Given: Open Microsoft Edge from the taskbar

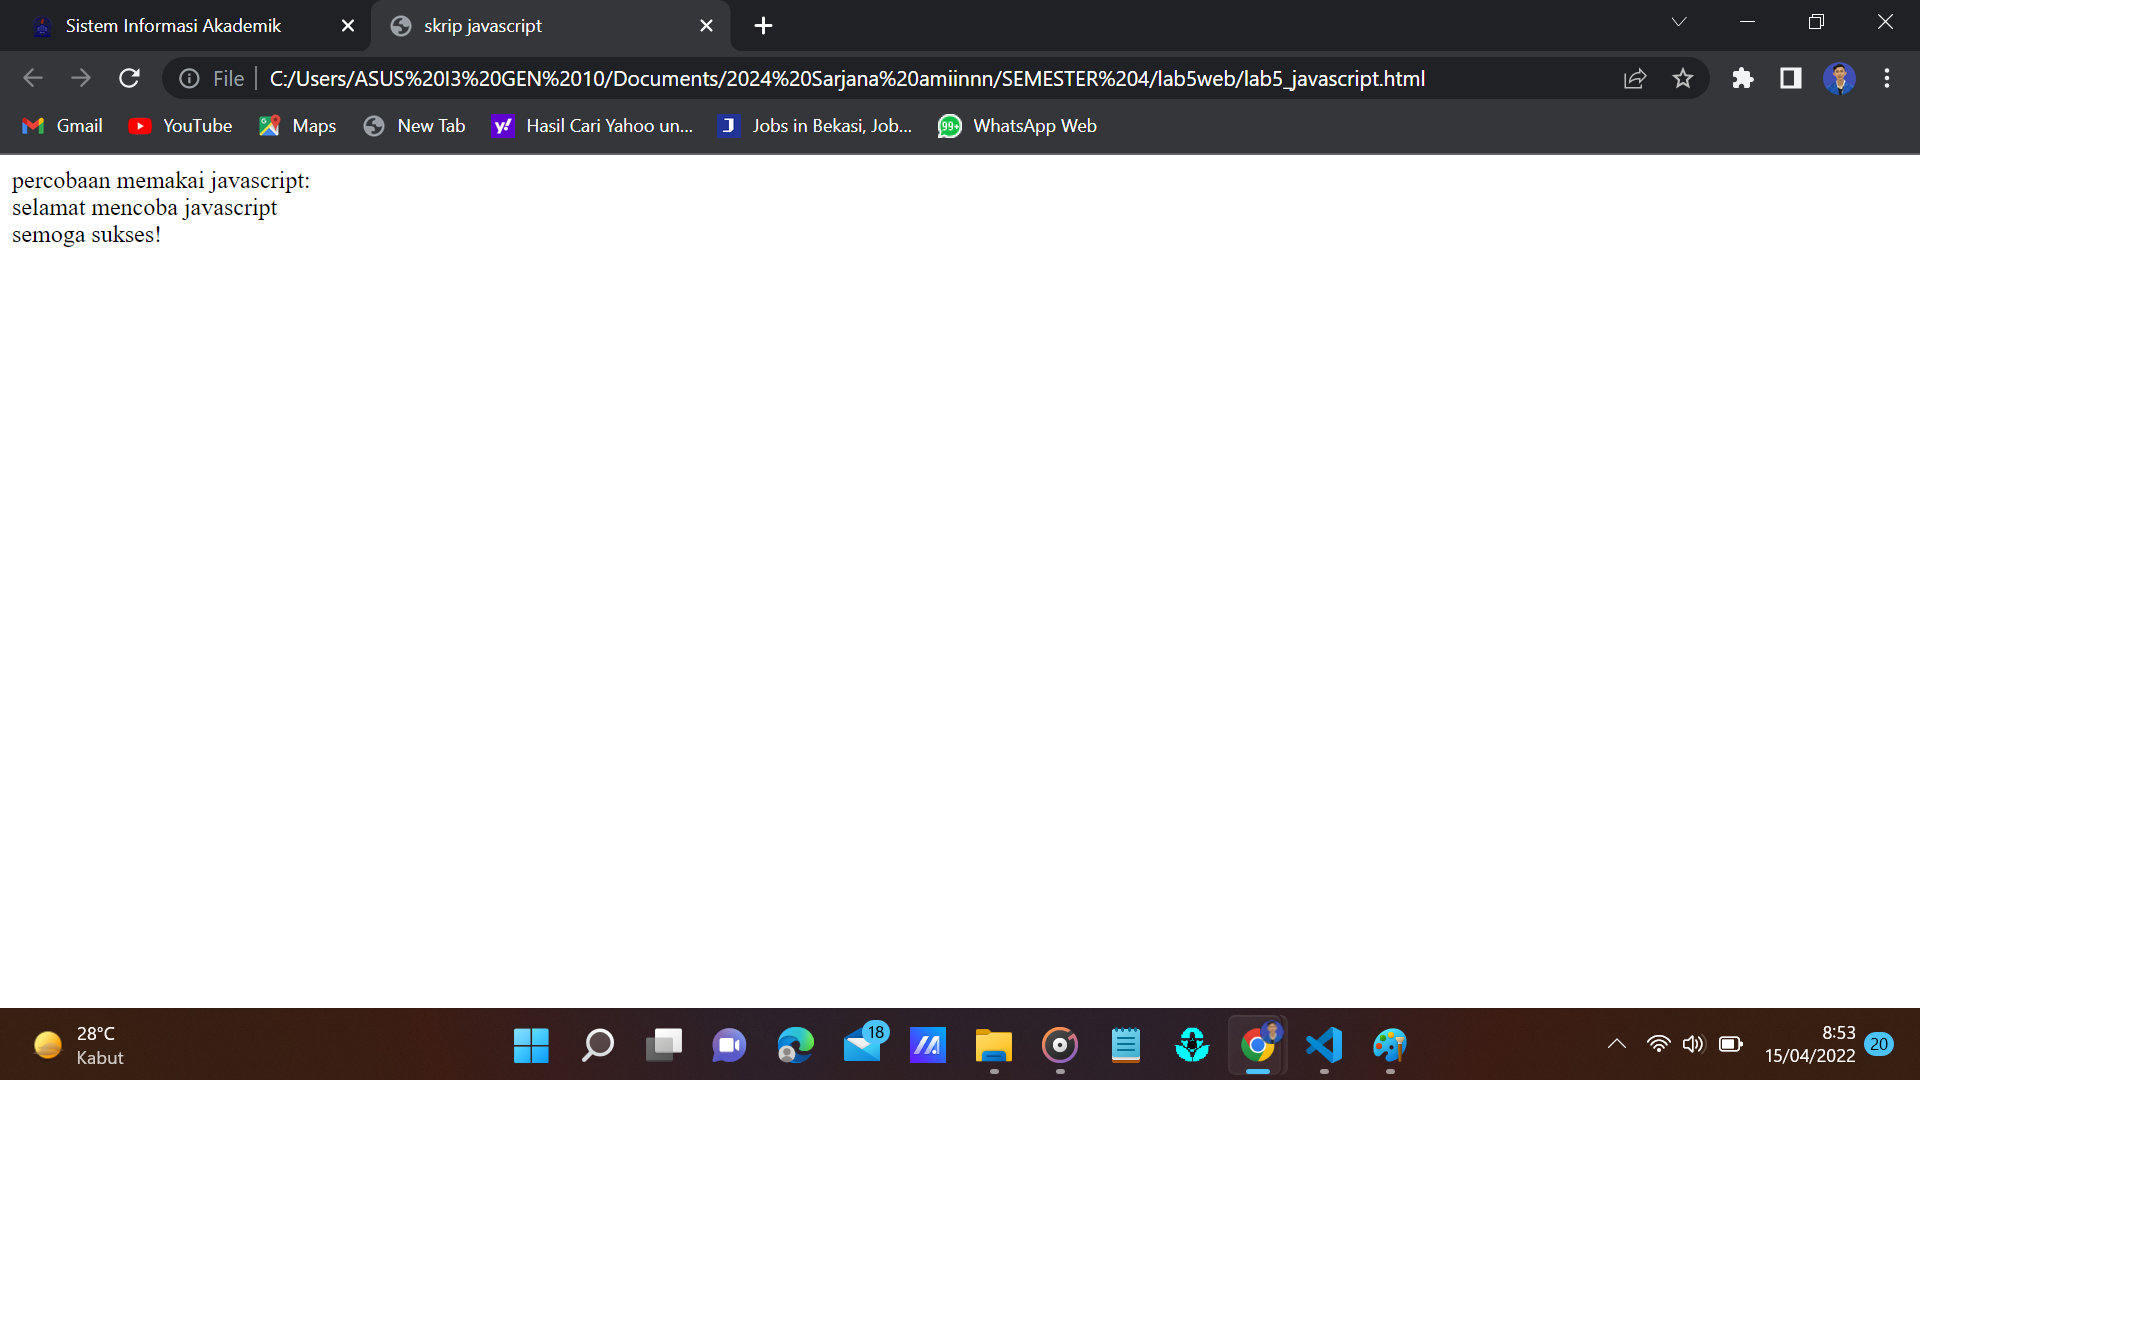Looking at the screenshot, I should [795, 1045].
